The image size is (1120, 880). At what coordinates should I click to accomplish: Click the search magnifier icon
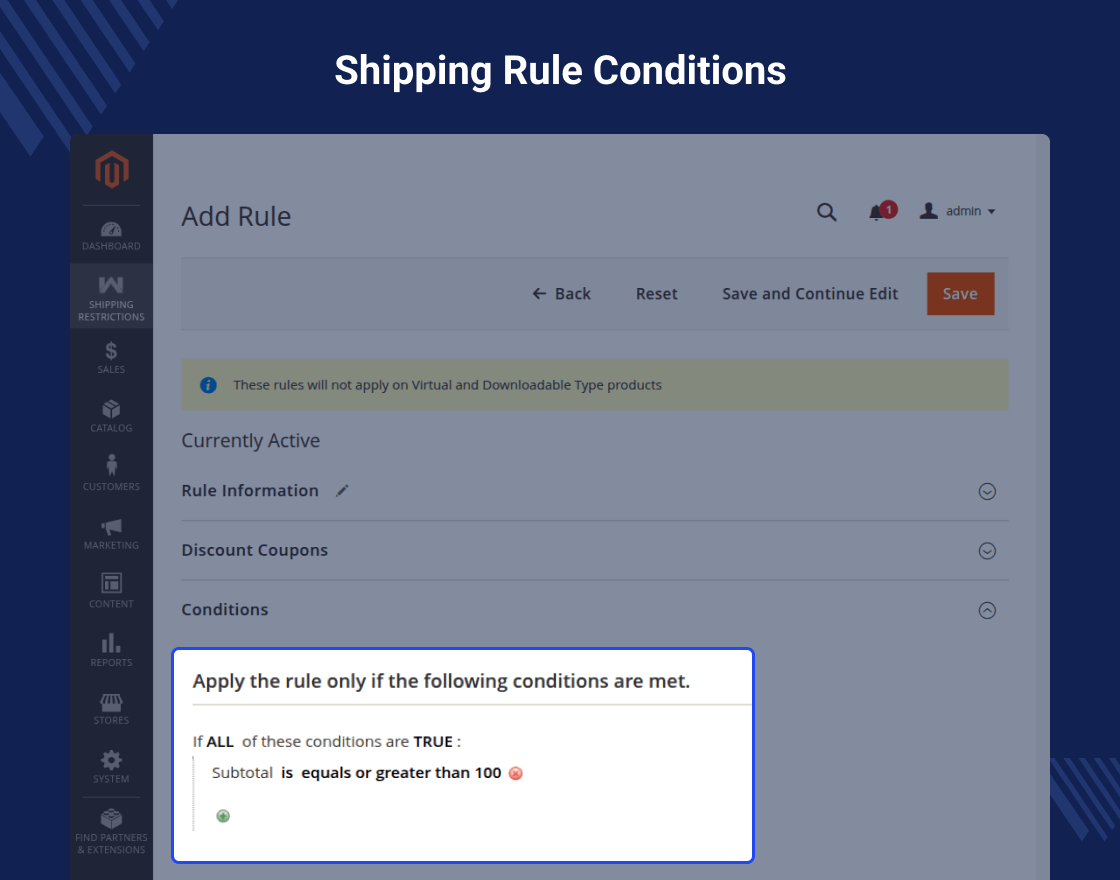click(x=827, y=212)
